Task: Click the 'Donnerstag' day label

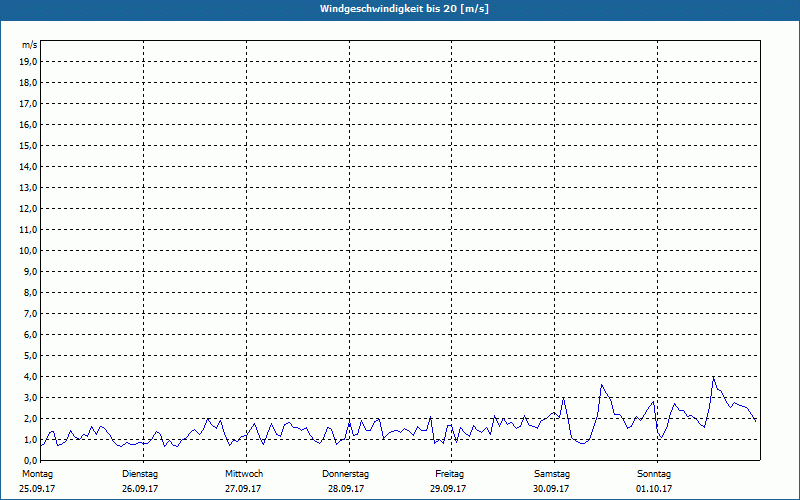Action: 345,474
